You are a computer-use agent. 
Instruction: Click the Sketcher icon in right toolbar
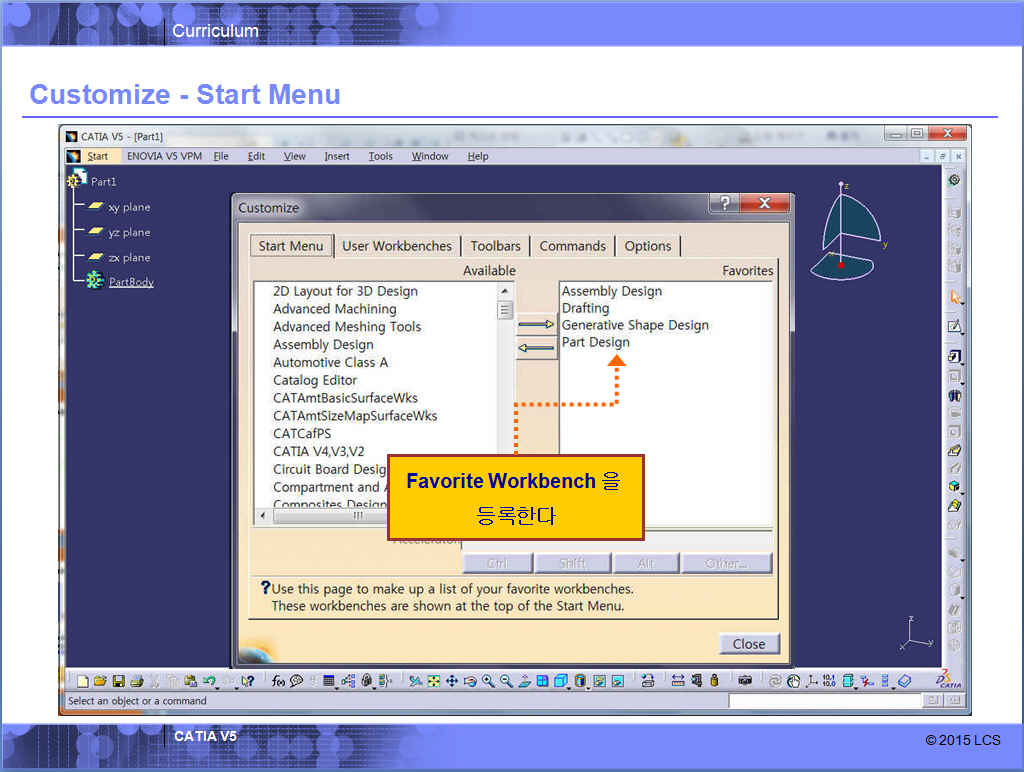[955, 326]
